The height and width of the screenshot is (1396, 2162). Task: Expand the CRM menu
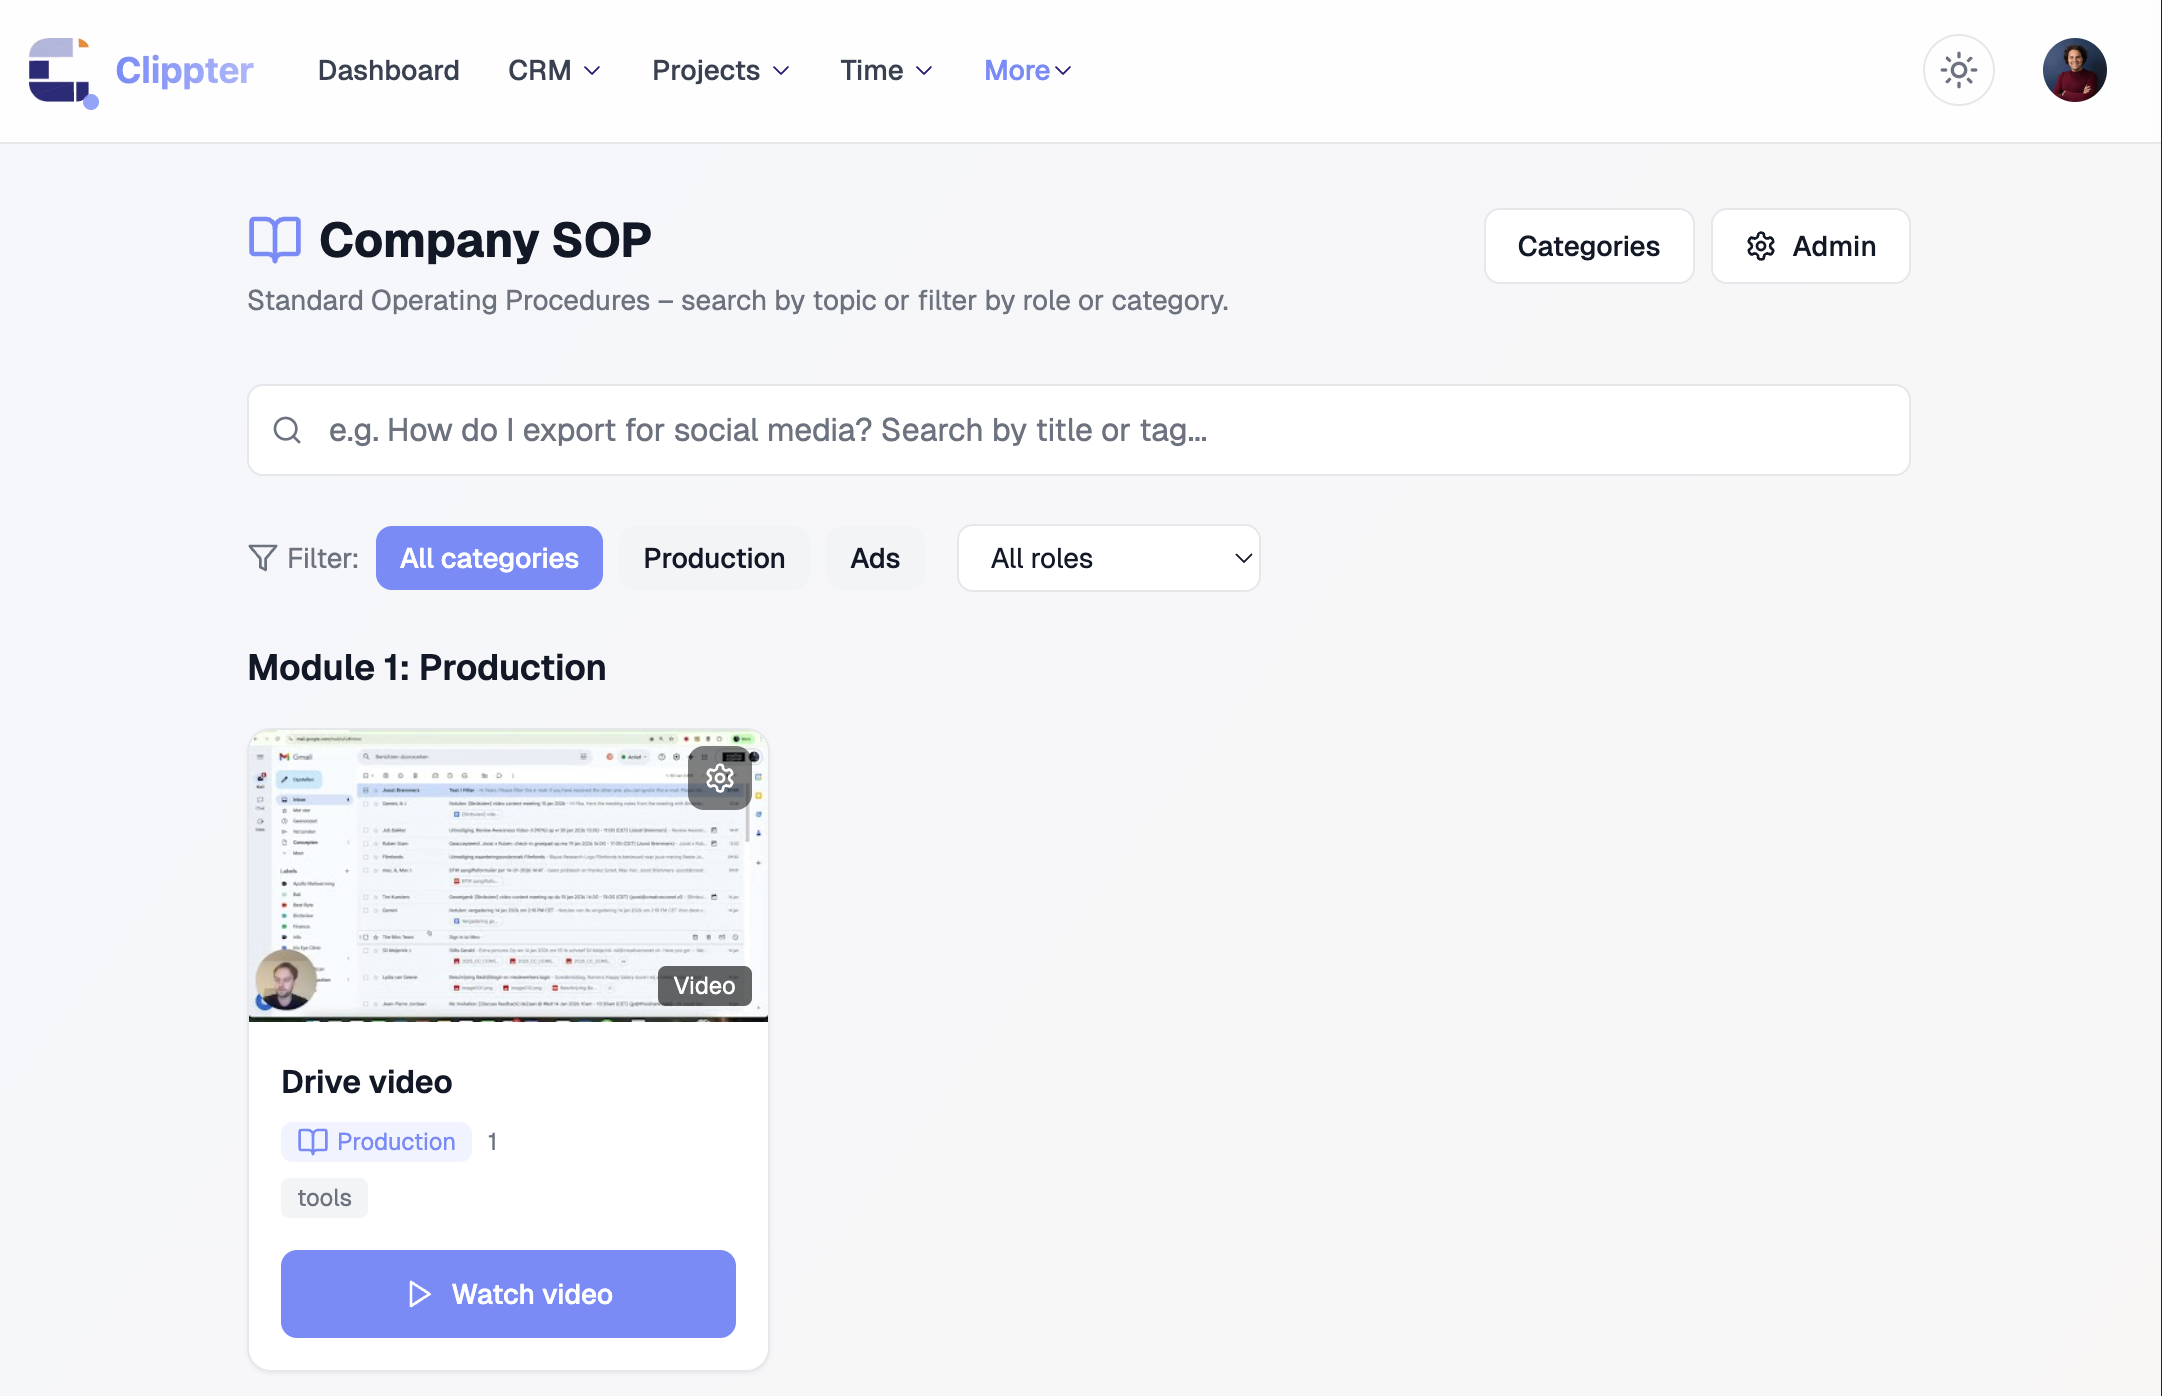tap(554, 70)
